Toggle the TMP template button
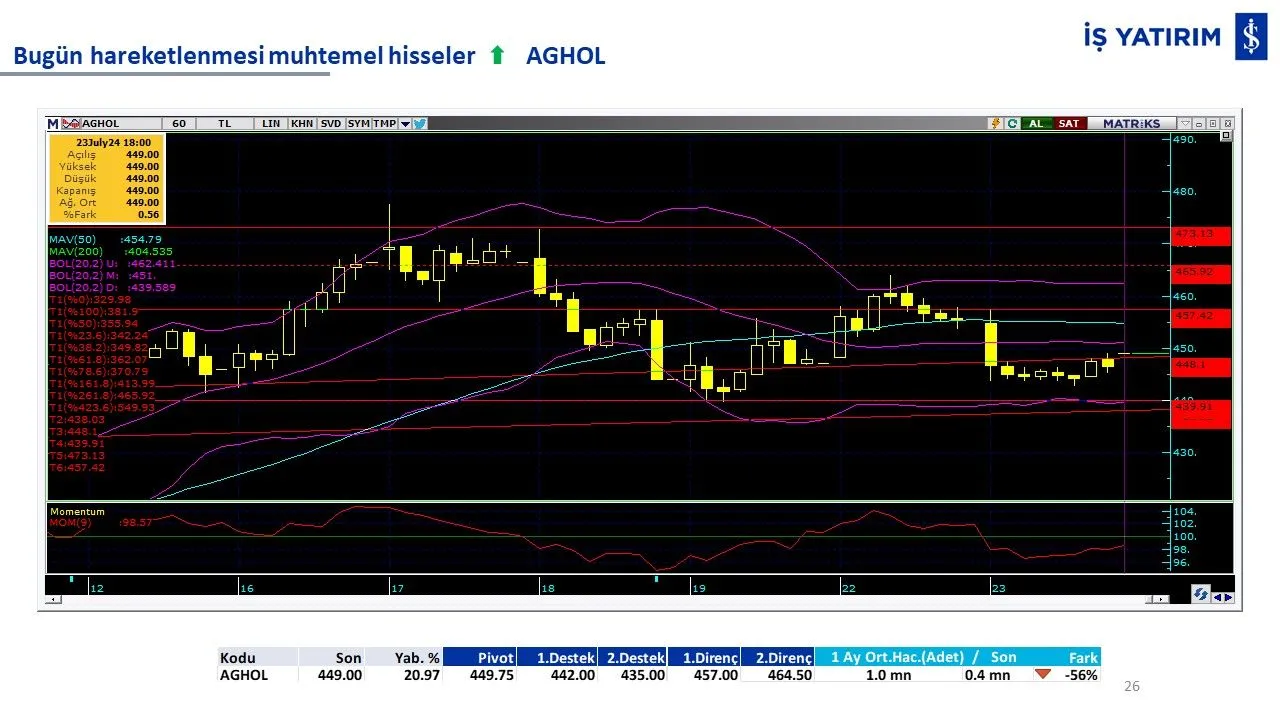 pyautogui.click(x=385, y=123)
